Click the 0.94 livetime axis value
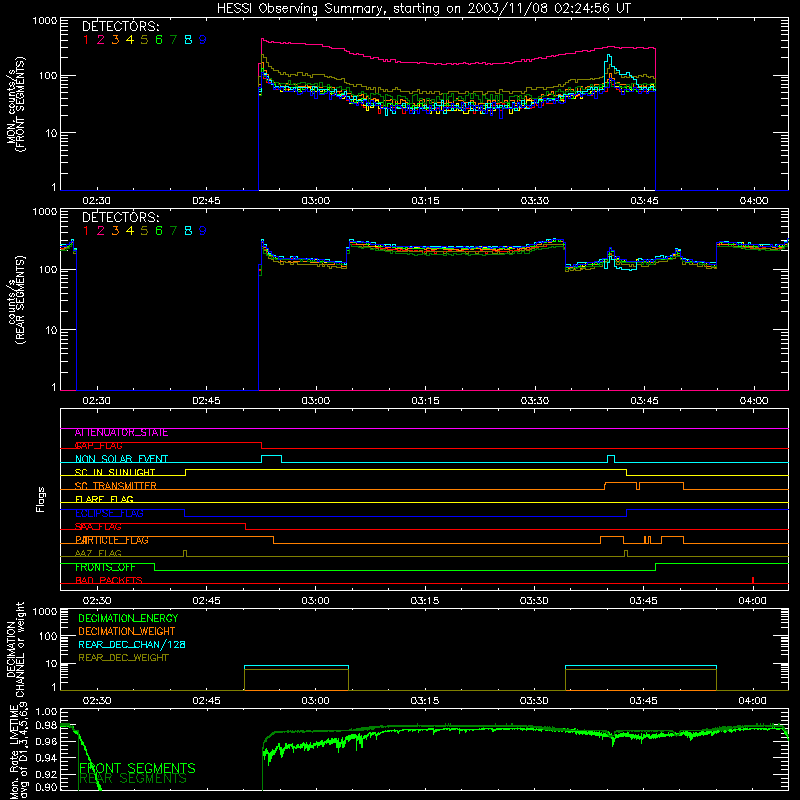 (x=46, y=758)
